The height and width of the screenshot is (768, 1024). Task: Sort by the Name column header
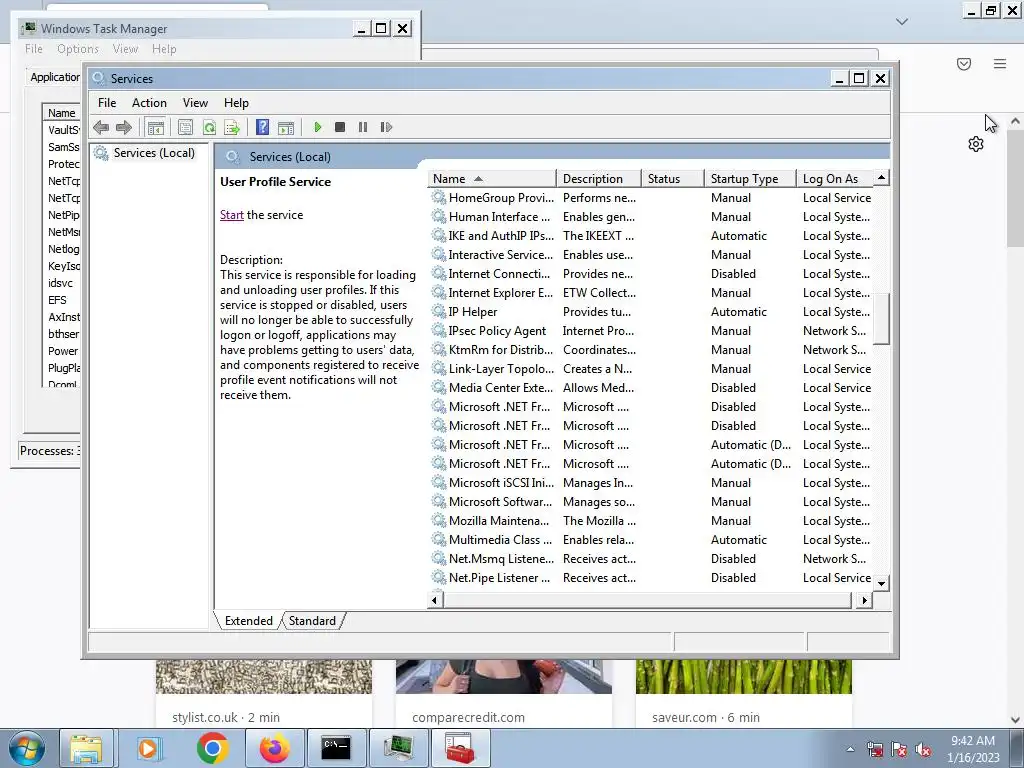(x=492, y=178)
